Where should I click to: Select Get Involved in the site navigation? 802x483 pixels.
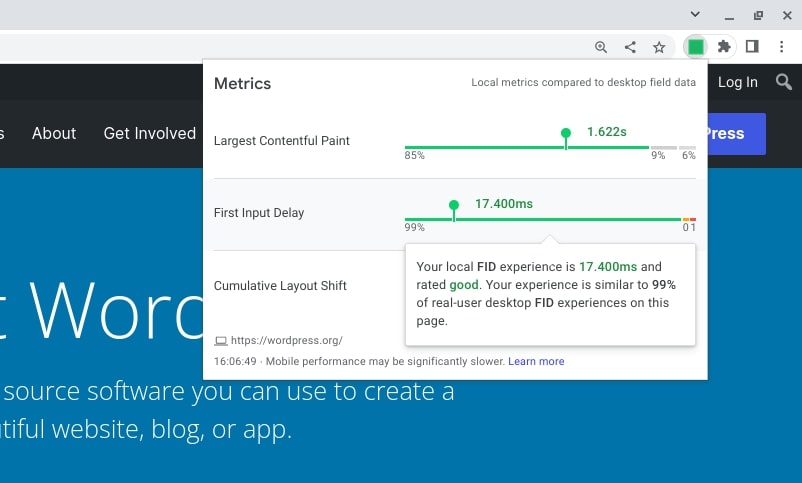click(x=150, y=133)
